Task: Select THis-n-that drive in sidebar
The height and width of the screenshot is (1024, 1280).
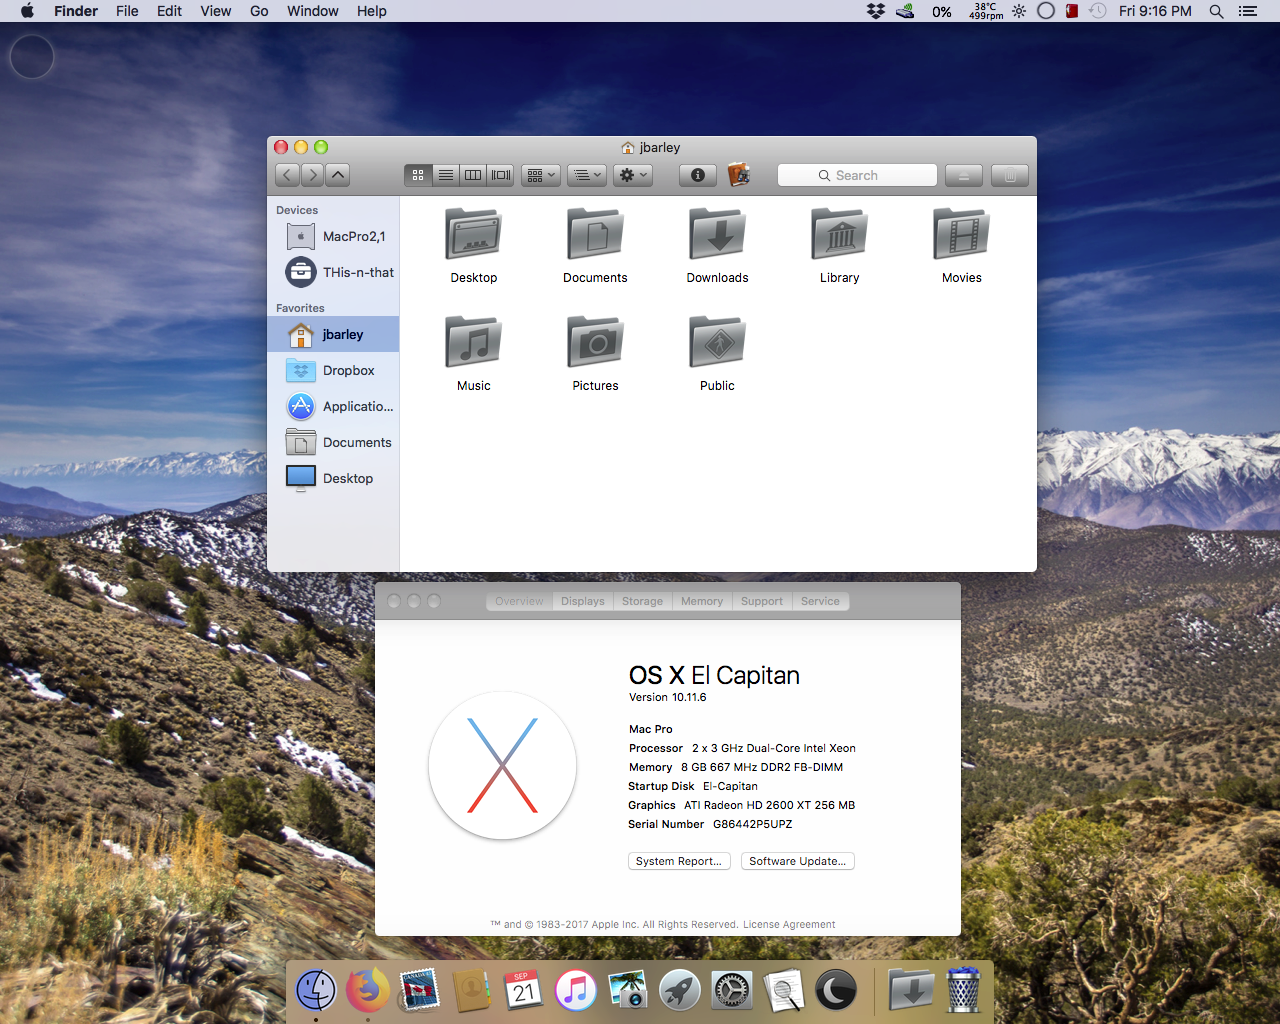Action: pos(335,272)
